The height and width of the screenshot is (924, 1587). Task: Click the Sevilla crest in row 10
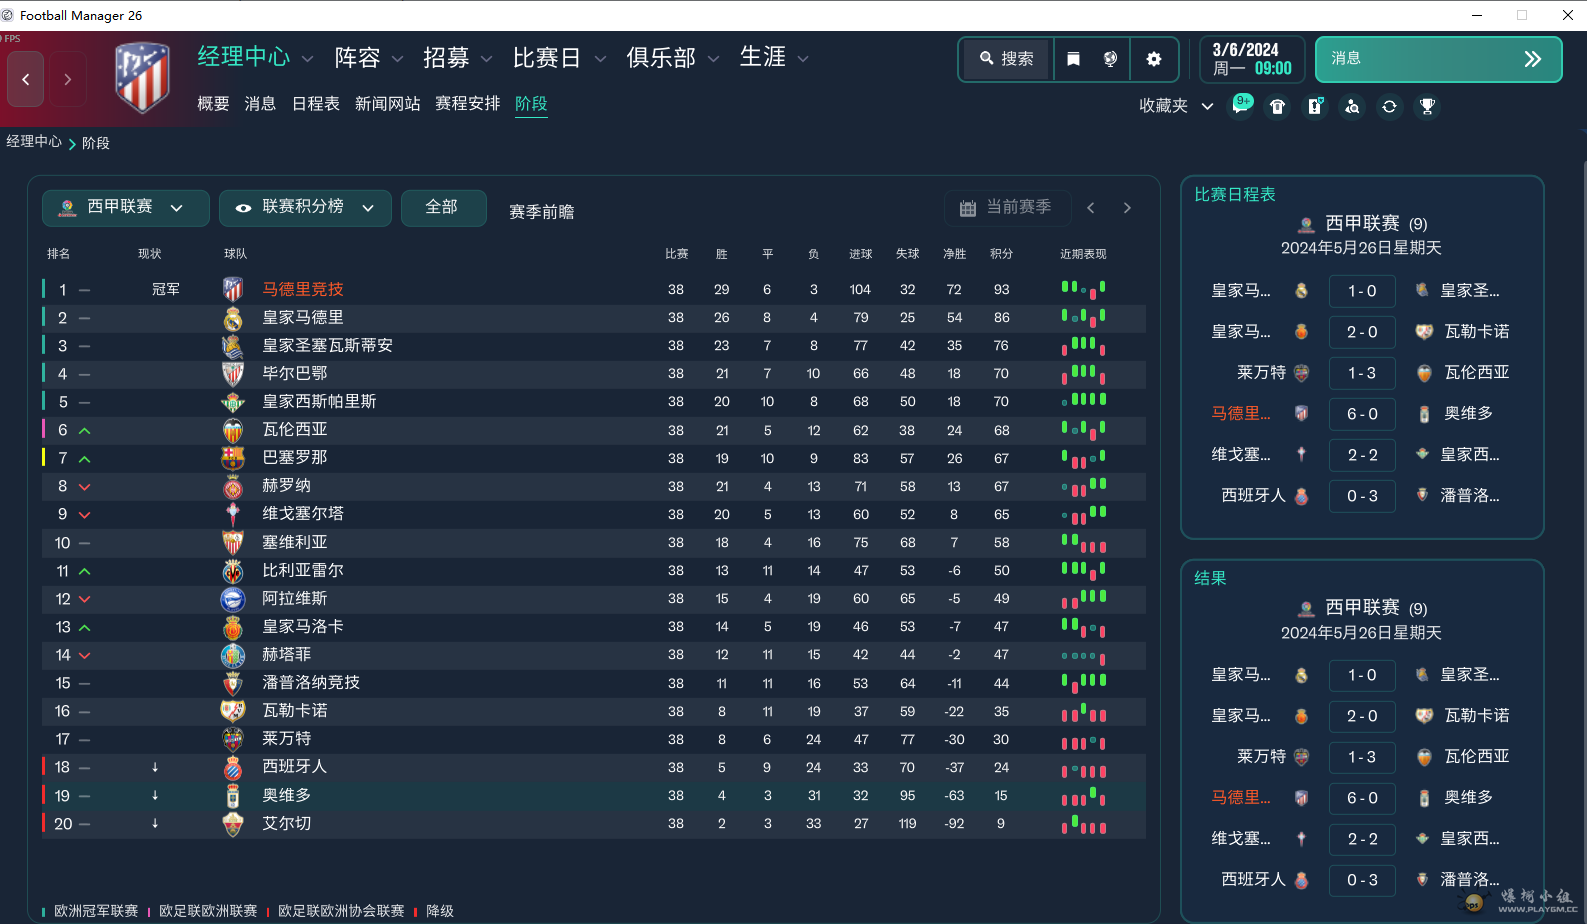point(233,542)
